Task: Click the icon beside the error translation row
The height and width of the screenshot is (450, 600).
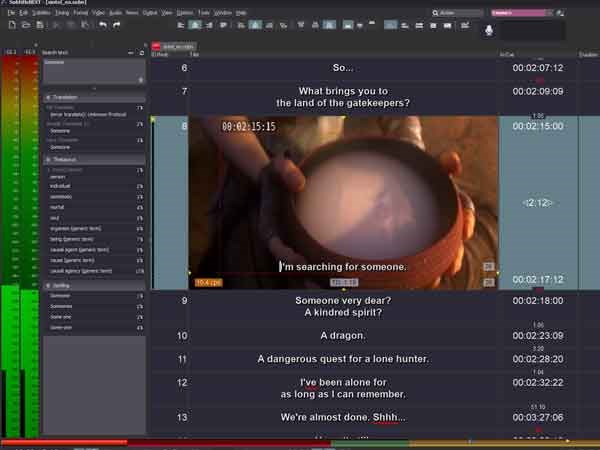Action: [x=140, y=108]
